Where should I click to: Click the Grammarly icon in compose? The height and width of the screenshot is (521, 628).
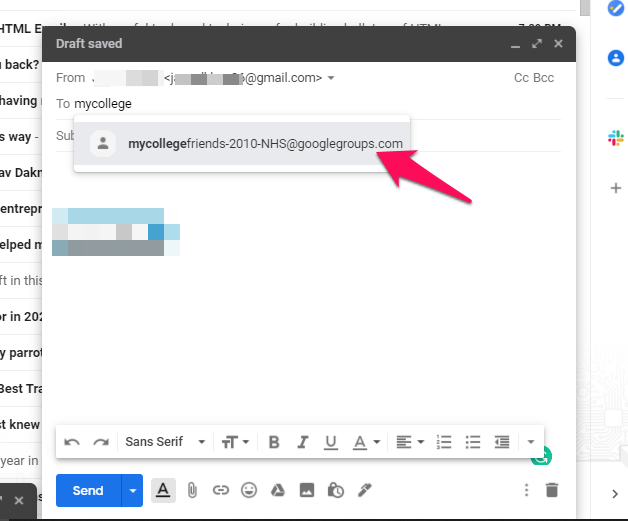point(543,457)
